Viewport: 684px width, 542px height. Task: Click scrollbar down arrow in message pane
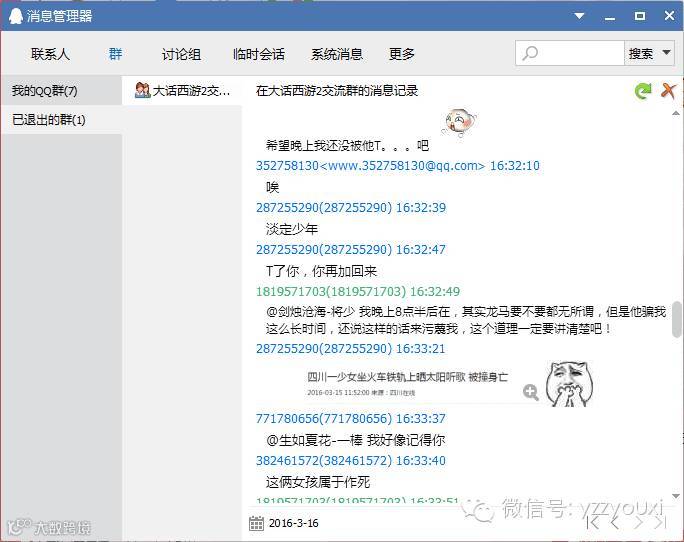click(x=676, y=496)
